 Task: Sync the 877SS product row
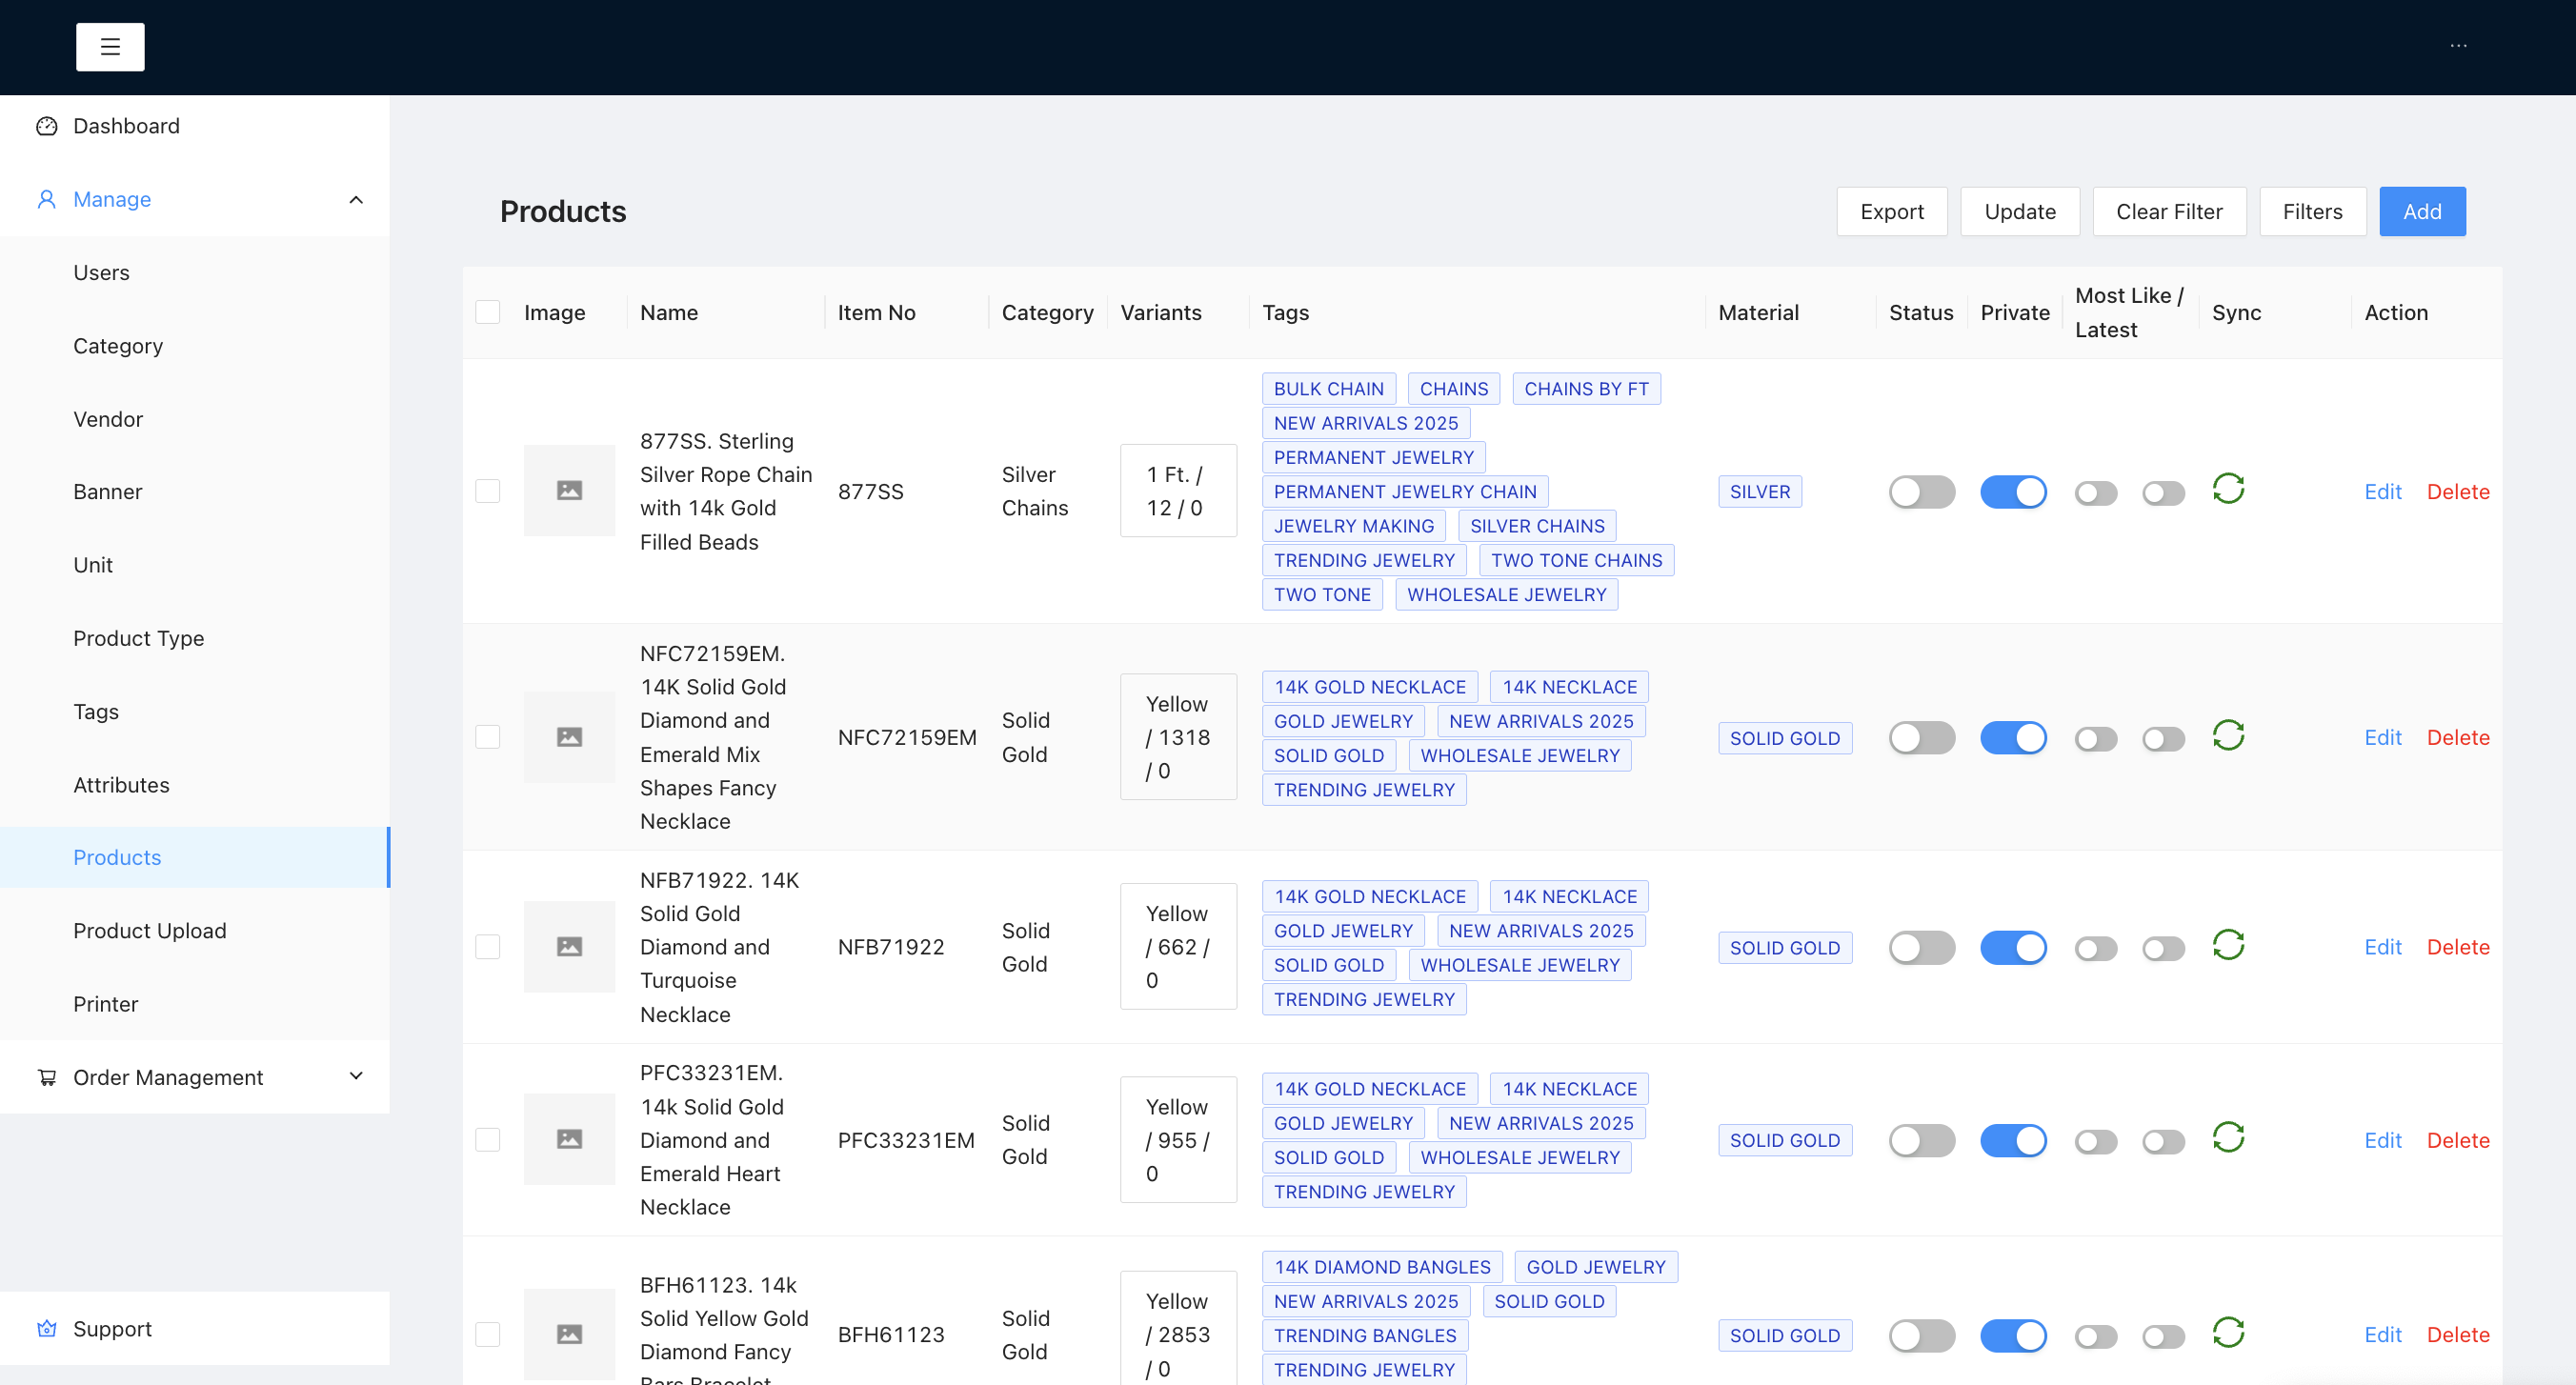(x=2228, y=490)
